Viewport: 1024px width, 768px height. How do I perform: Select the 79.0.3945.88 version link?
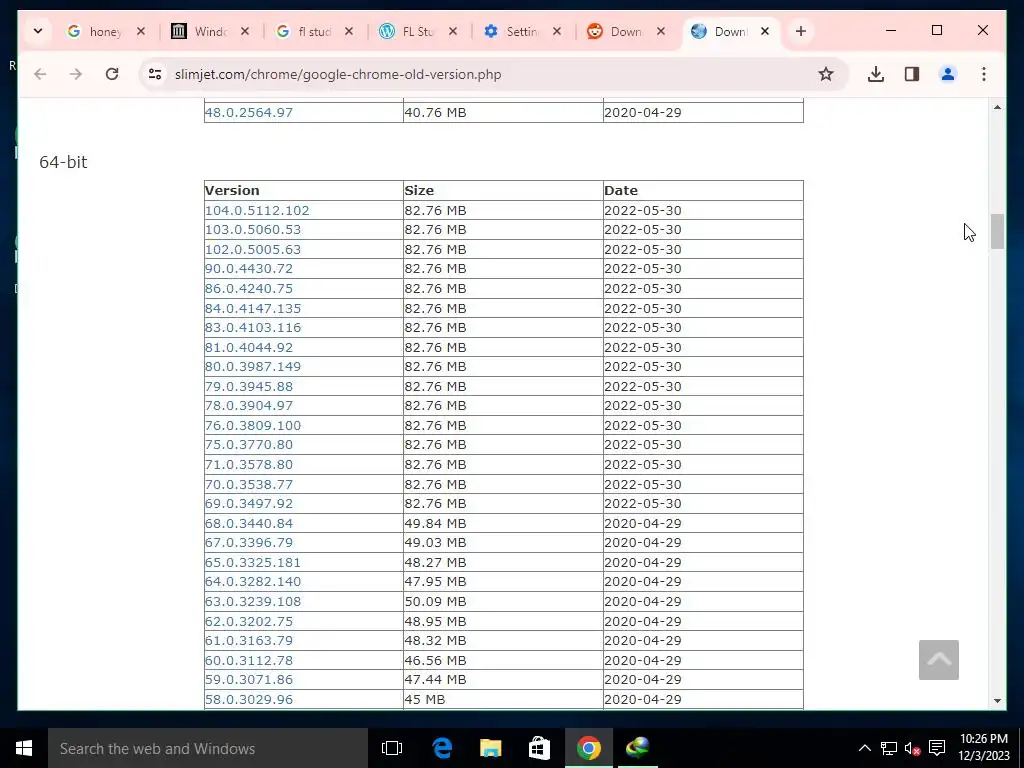point(249,387)
